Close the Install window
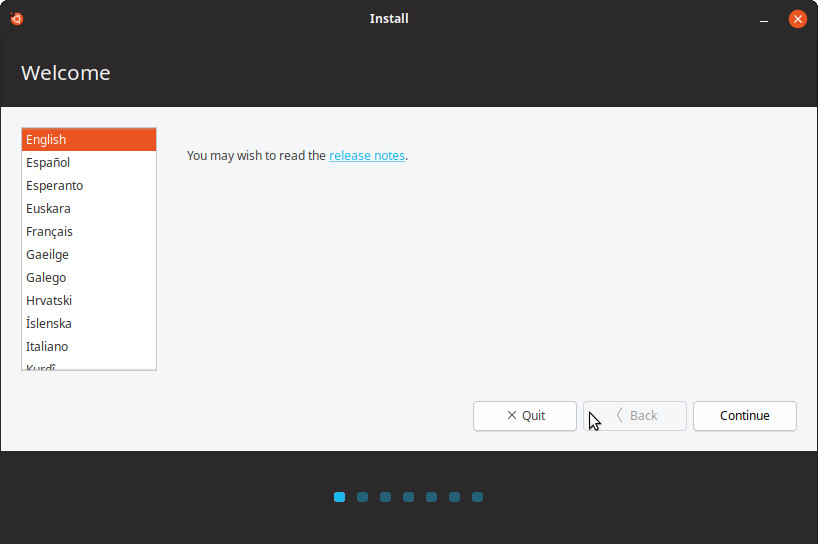Image resolution: width=818 pixels, height=544 pixels. tap(797, 19)
